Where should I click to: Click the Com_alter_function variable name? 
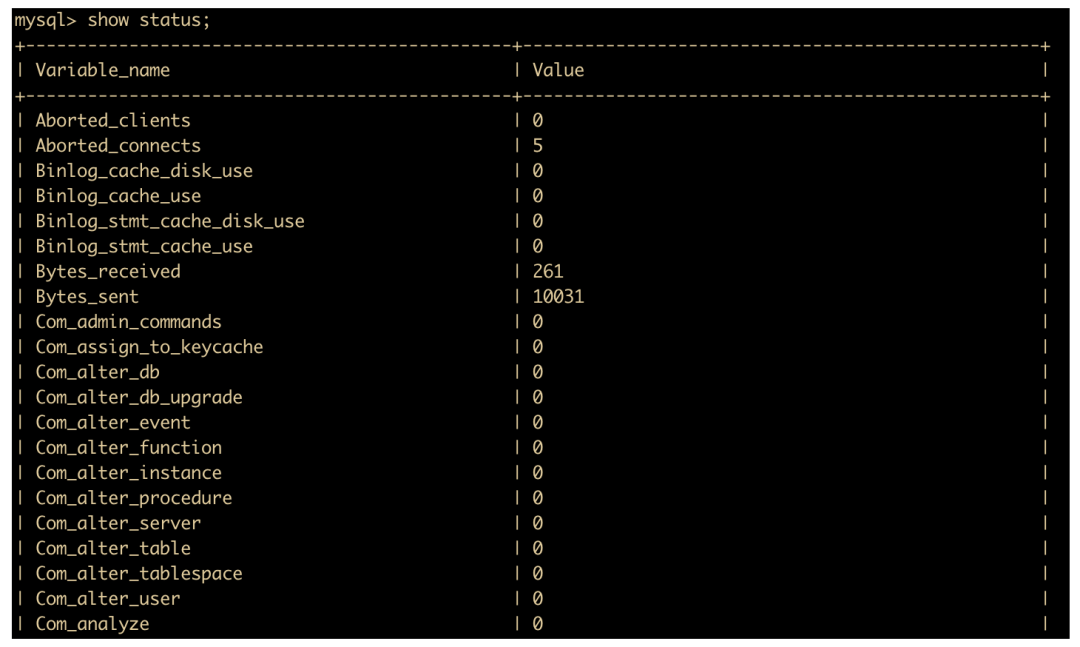128,447
